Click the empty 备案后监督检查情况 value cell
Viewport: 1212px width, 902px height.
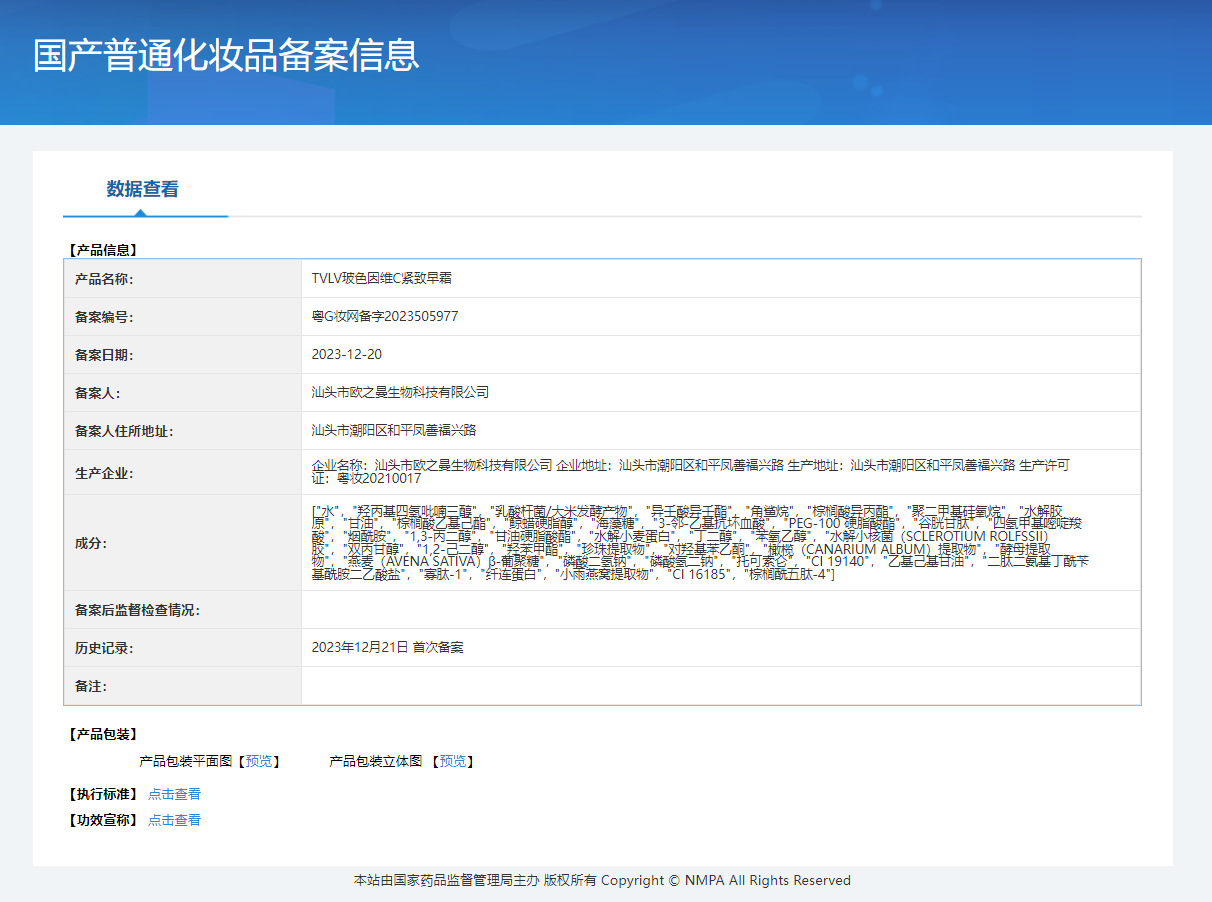click(720, 609)
